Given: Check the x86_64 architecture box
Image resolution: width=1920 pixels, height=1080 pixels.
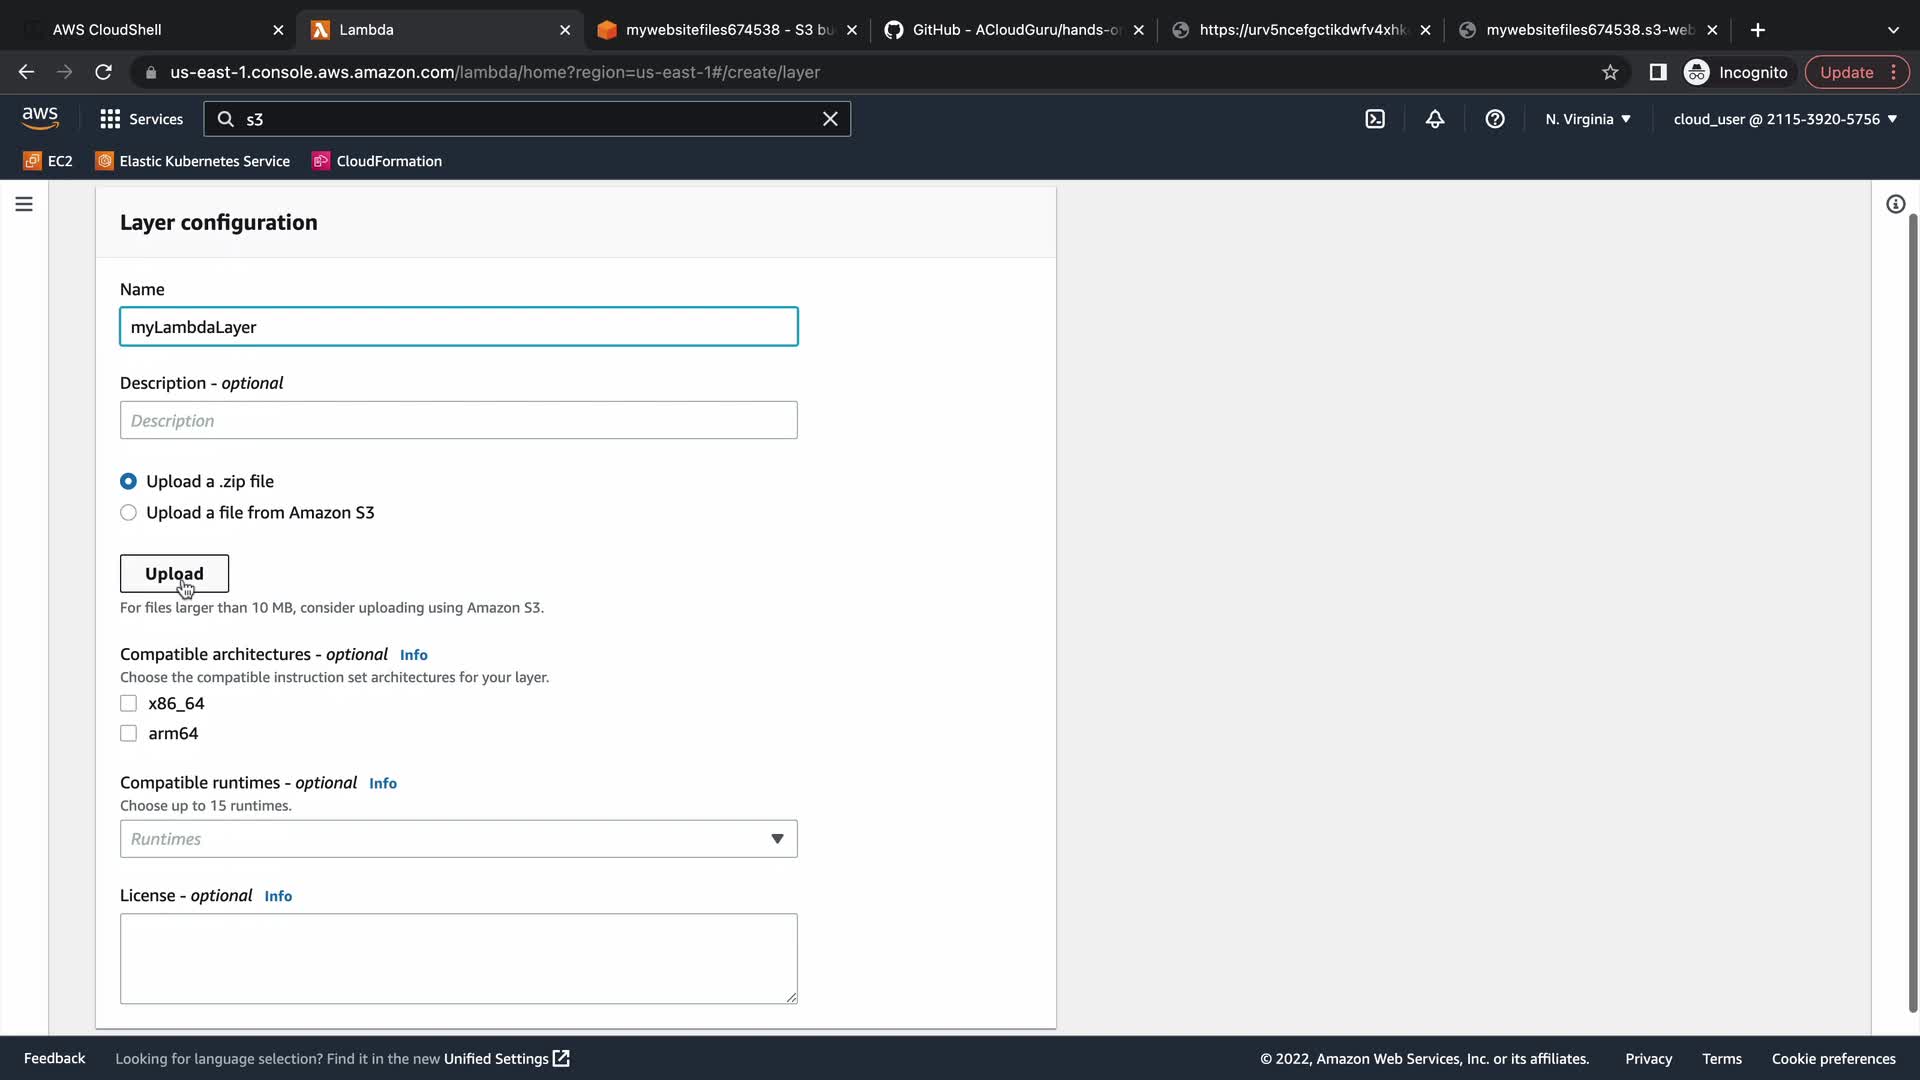Looking at the screenshot, I should [128, 704].
